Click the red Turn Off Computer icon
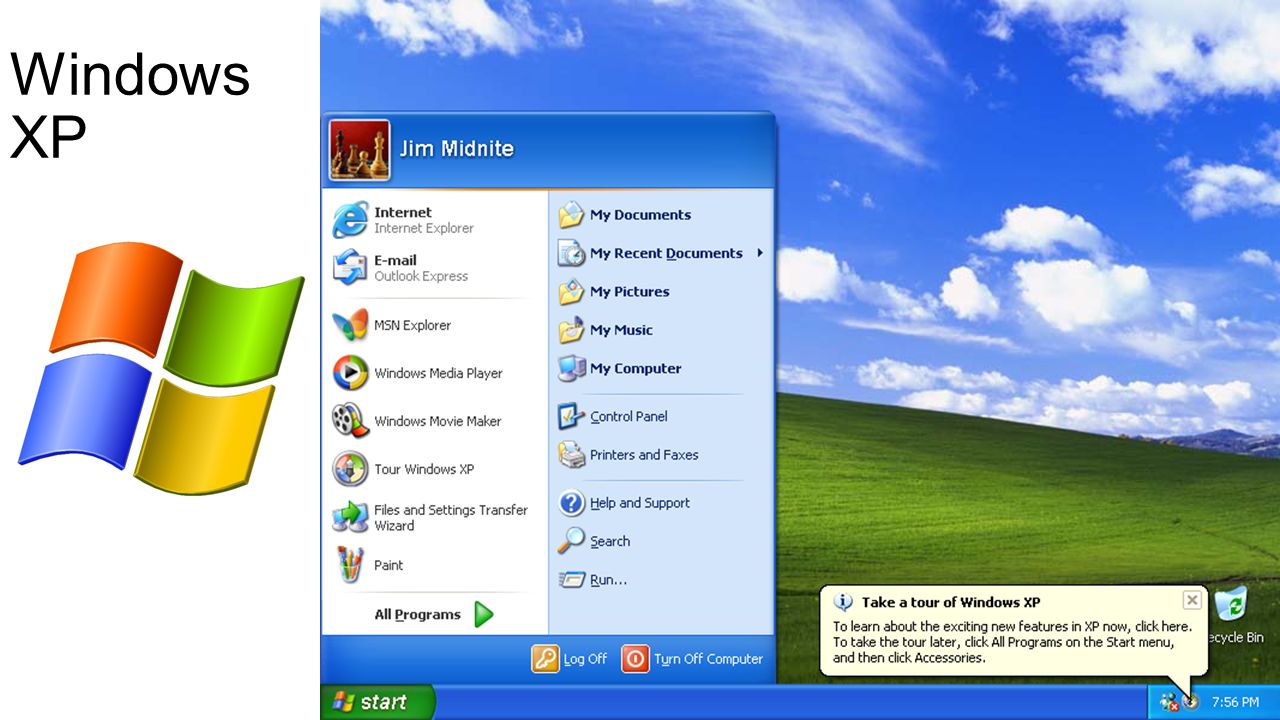This screenshot has height=720, width=1280. (x=635, y=659)
